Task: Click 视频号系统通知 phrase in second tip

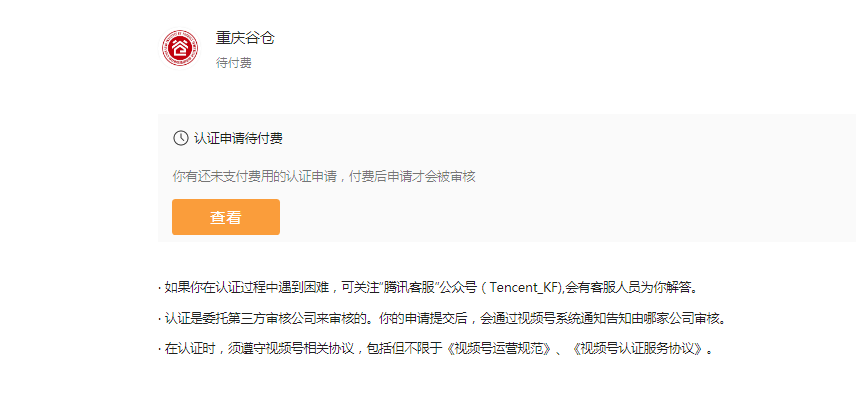Action: [x=562, y=318]
